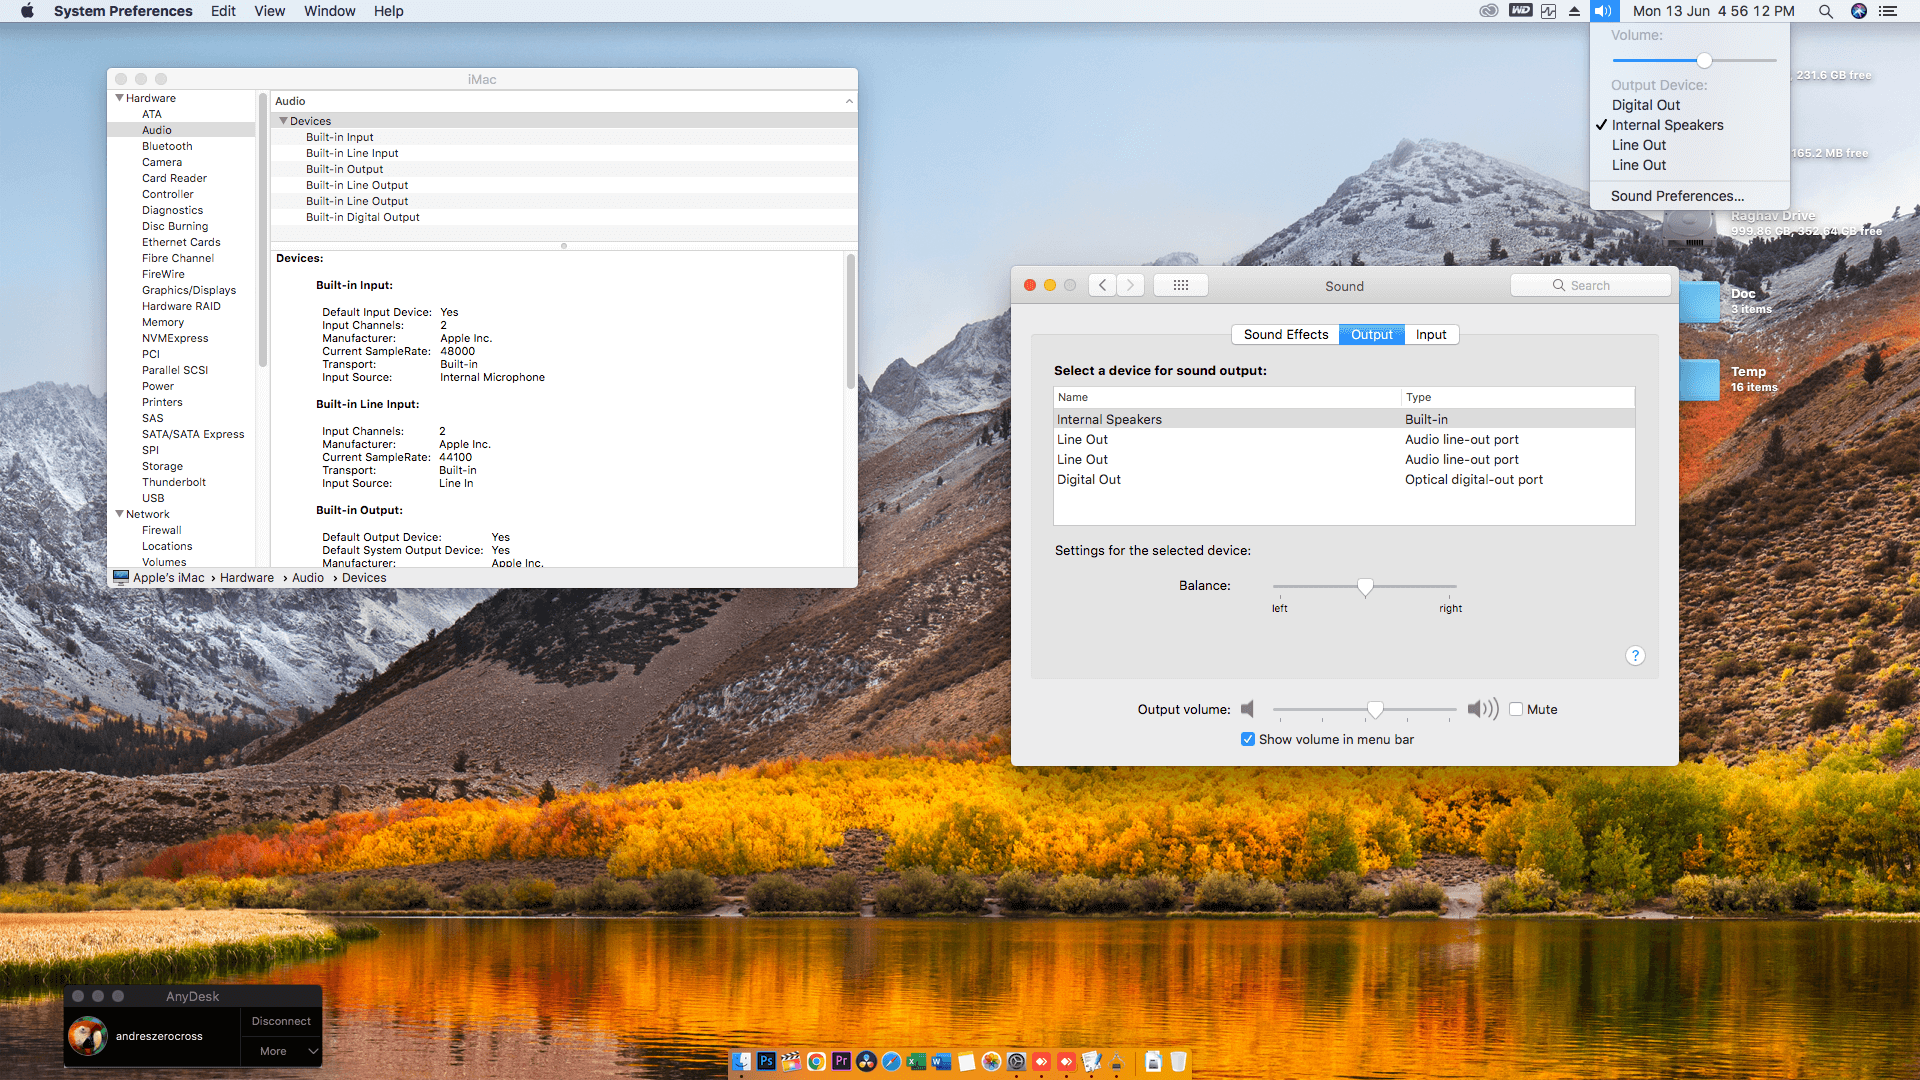
Task: Open Google Chrome in the Dock
Action: [x=816, y=1061]
